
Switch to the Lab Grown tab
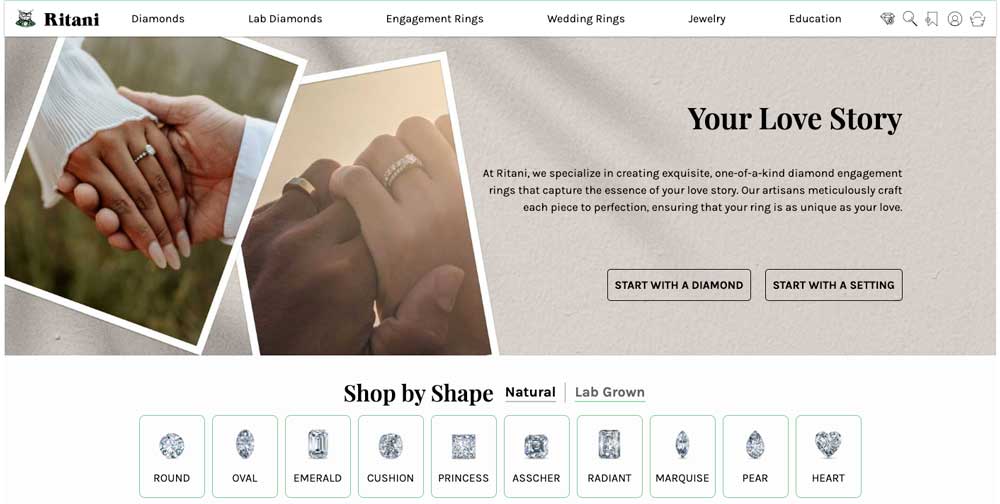[x=610, y=392]
